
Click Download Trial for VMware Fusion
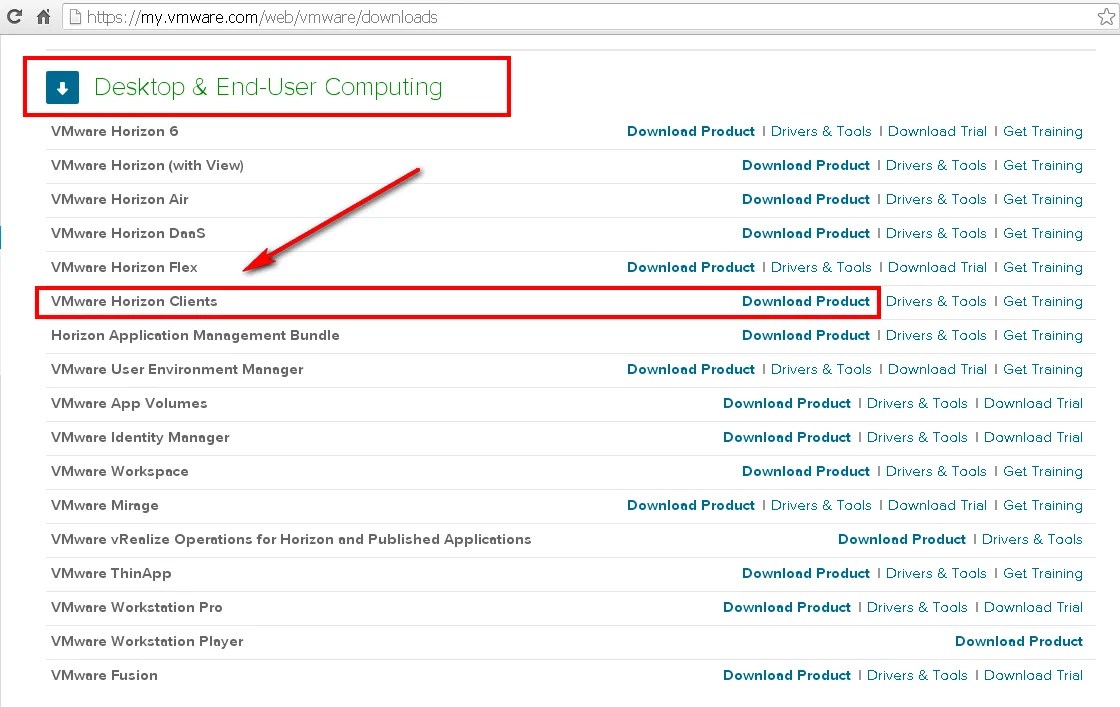pyautogui.click(x=1034, y=676)
